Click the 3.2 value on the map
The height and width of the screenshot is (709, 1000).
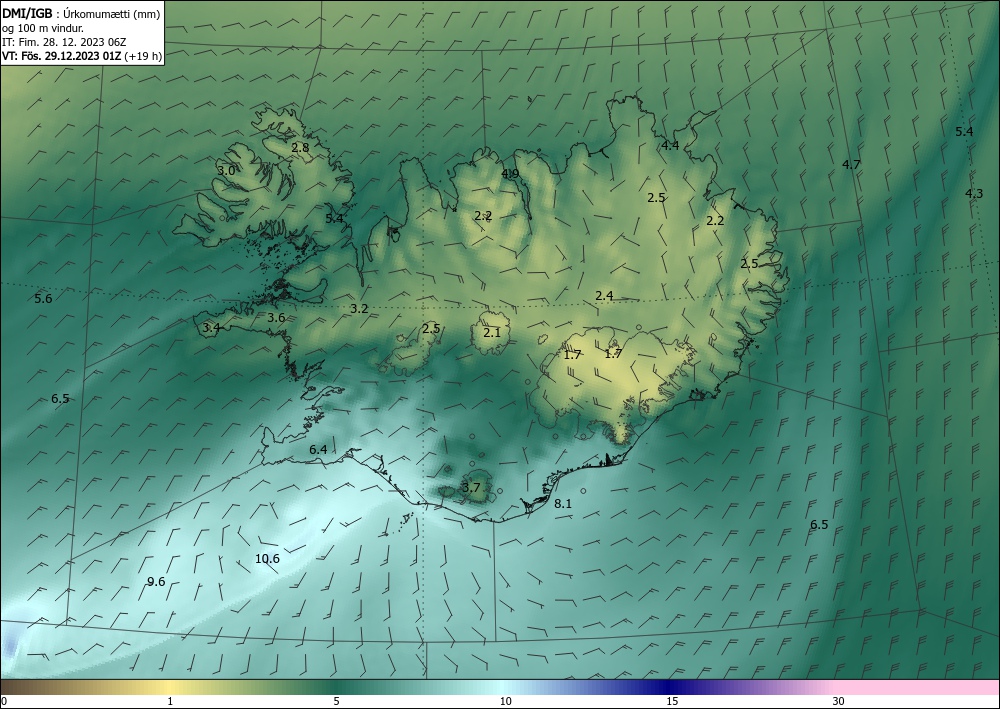click(359, 309)
